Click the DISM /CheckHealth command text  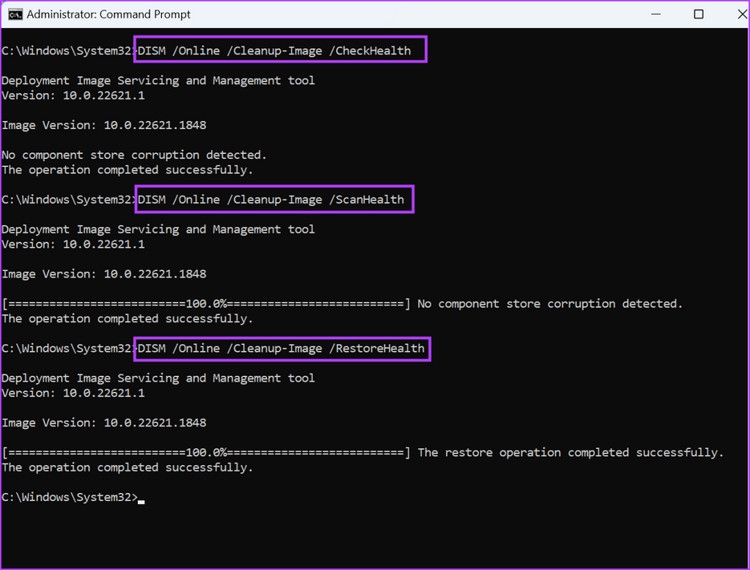coord(274,51)
